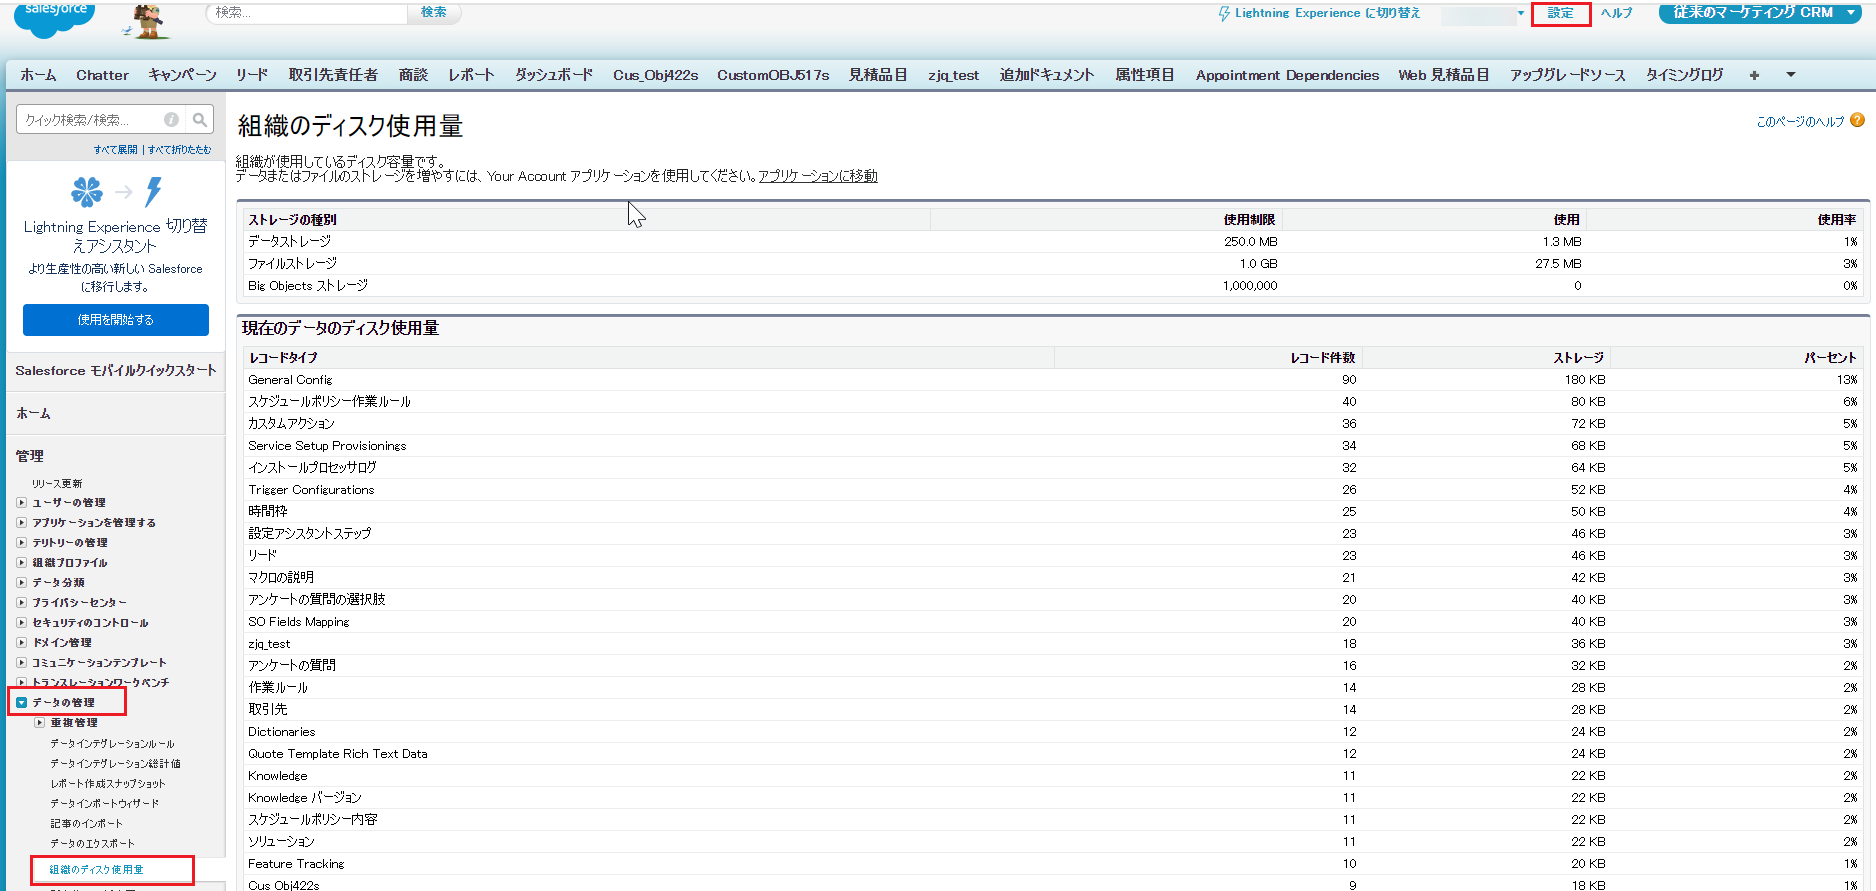Open the tab overflow arrow menu
Viewport: 1876px width, 891px height.
click(1791, 75)
